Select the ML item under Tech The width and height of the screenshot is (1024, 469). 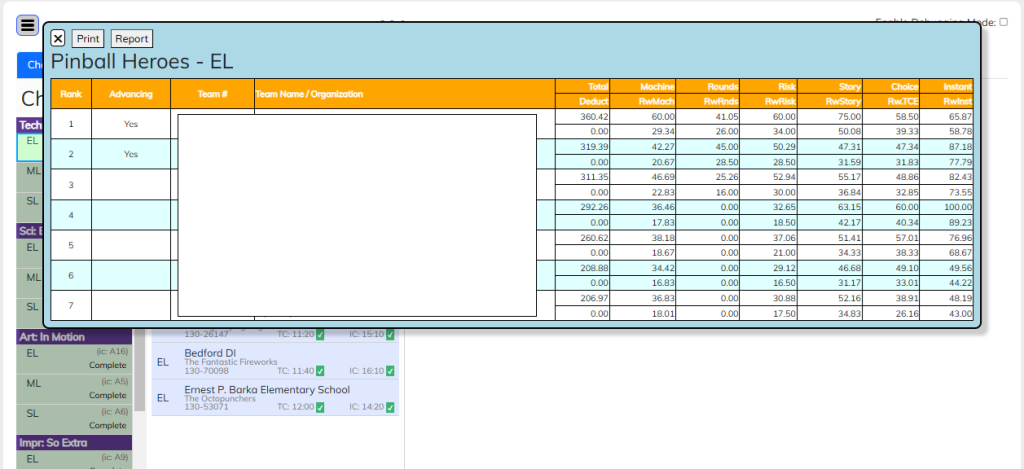point(29,177)
